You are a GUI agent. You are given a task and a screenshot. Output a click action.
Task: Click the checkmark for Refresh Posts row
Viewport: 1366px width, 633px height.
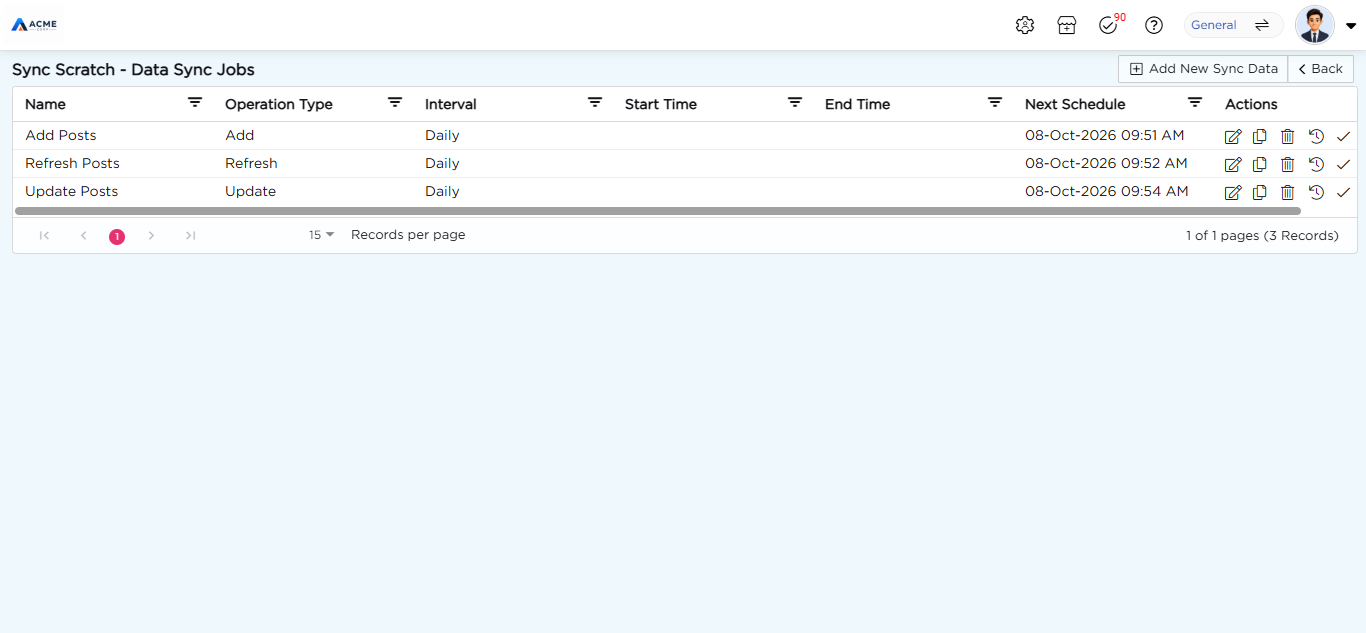(x=1343, y=164)
